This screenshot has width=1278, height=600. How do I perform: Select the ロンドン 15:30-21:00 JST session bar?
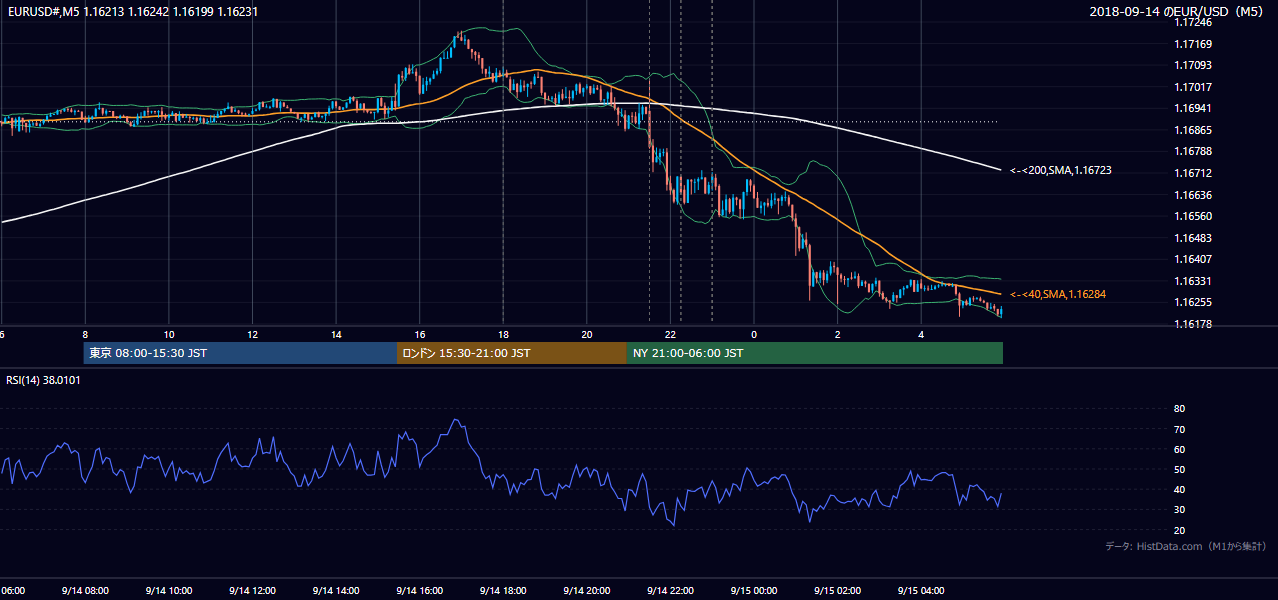(512, 353)
